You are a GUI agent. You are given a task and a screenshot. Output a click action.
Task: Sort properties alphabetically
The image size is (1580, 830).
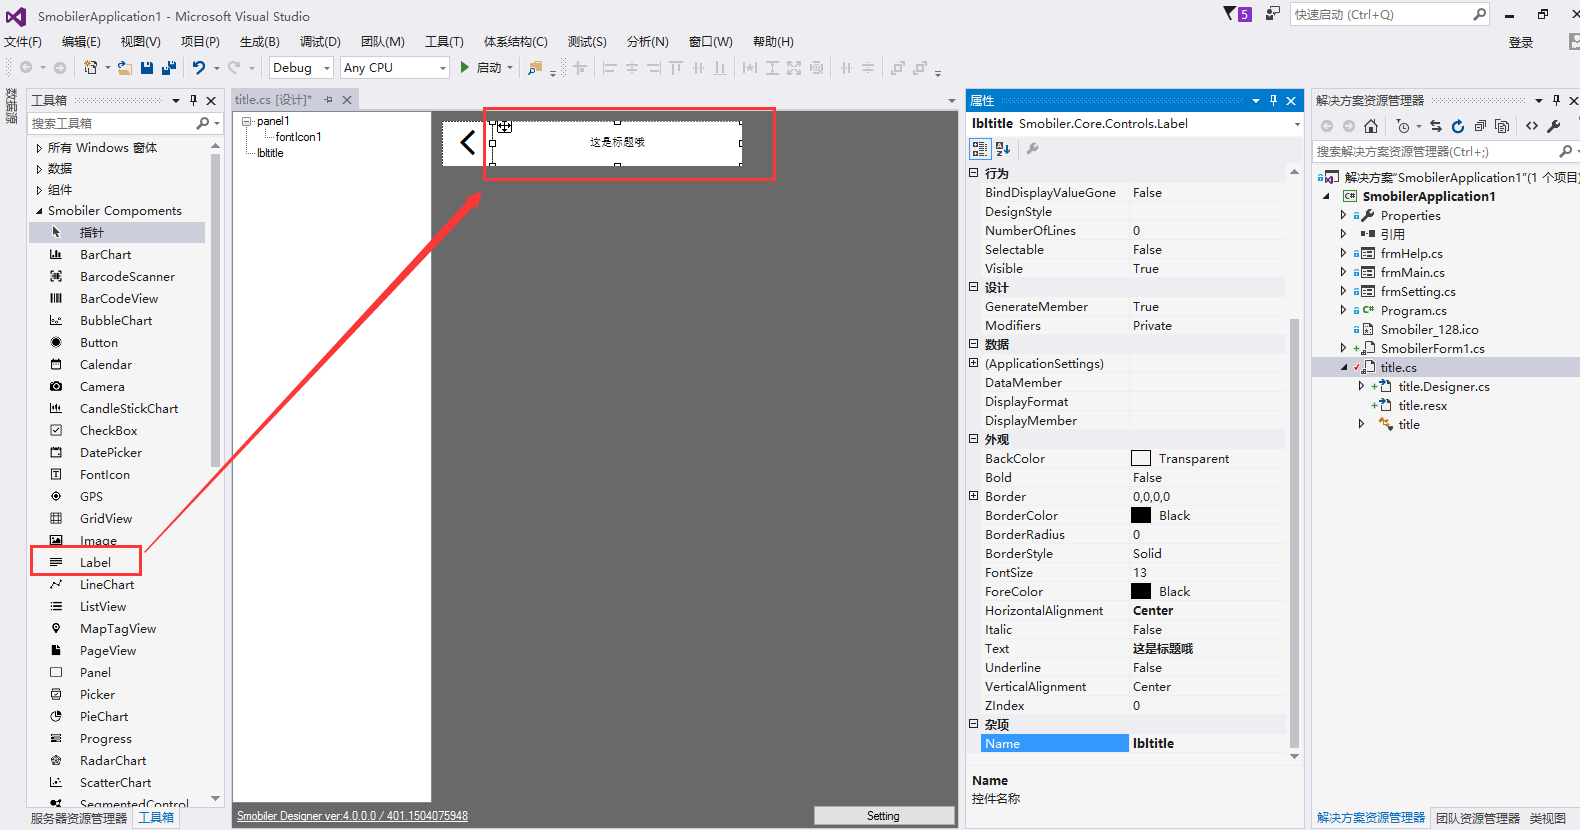pos(1003,149)
